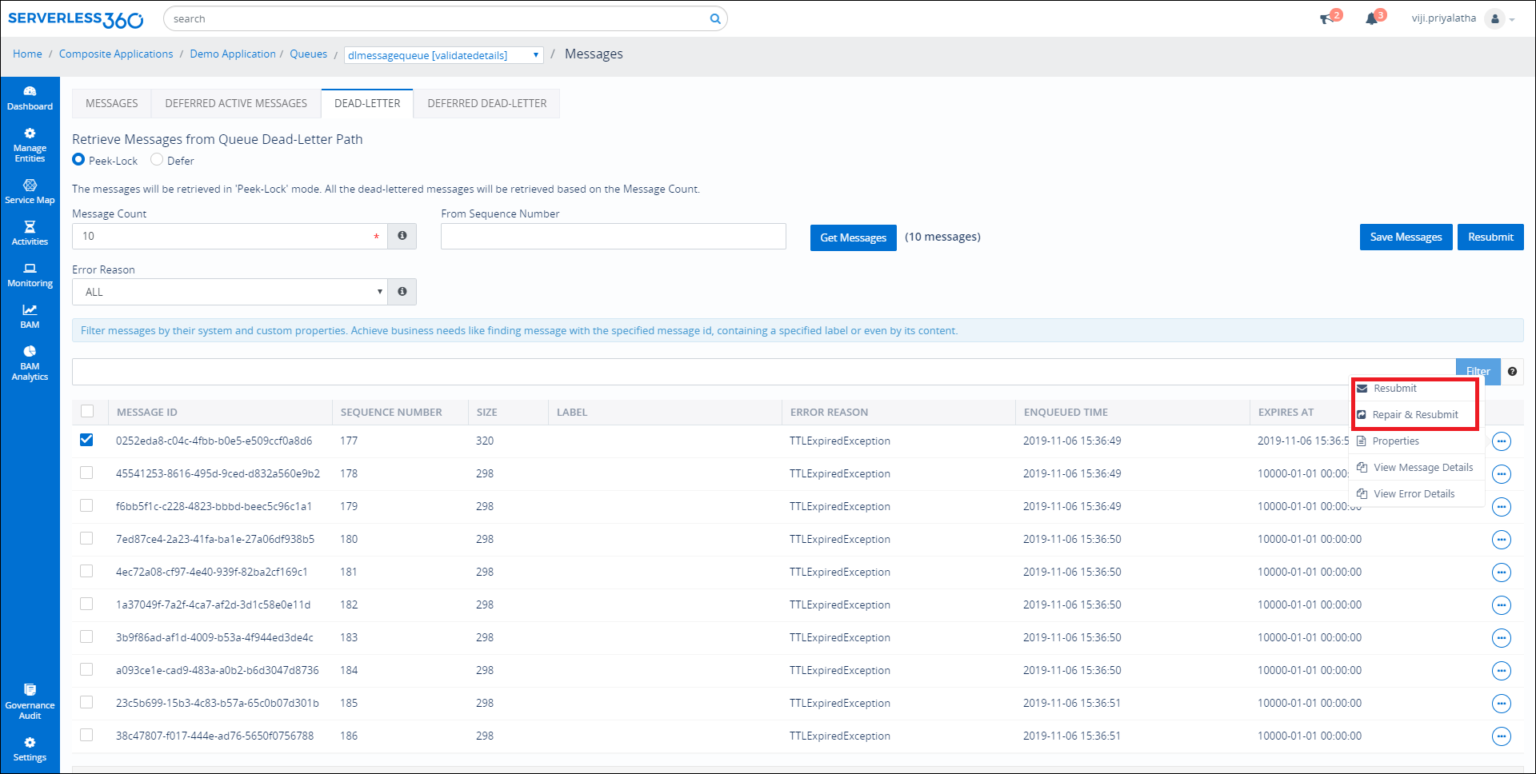Choose Repair & Resubmit from context menu
This screenshot has width=1536, height=774.
point(1414,414)
